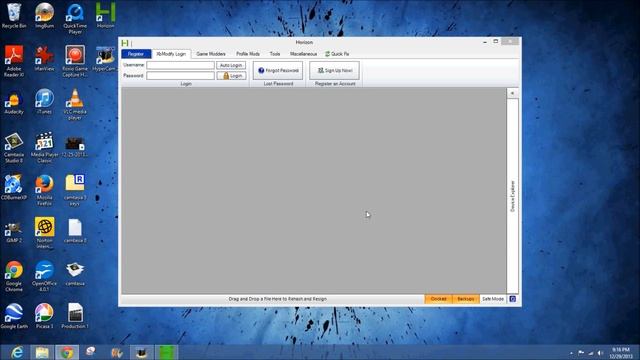Toggle the Docked option in status bar

438,299
